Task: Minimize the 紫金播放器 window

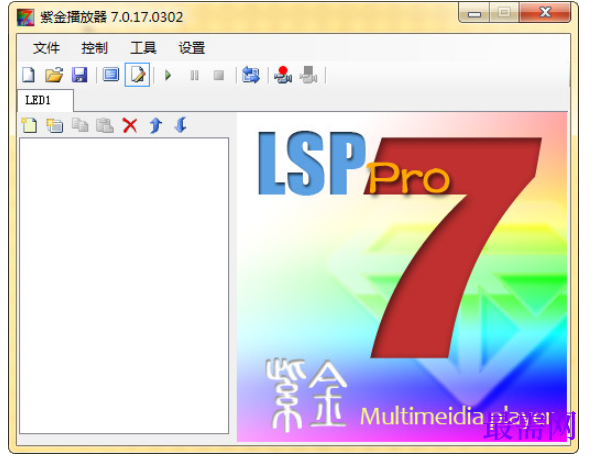Action: (474, 13)
